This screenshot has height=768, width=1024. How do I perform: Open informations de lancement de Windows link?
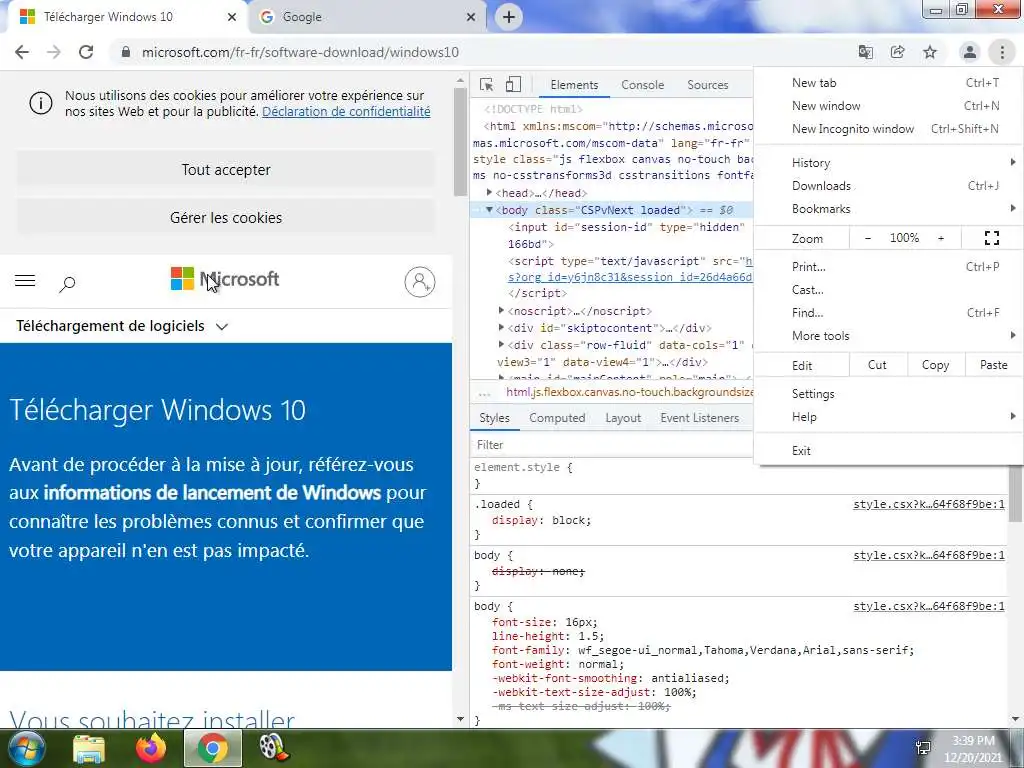pyautogui.click(x=212, y=492)
